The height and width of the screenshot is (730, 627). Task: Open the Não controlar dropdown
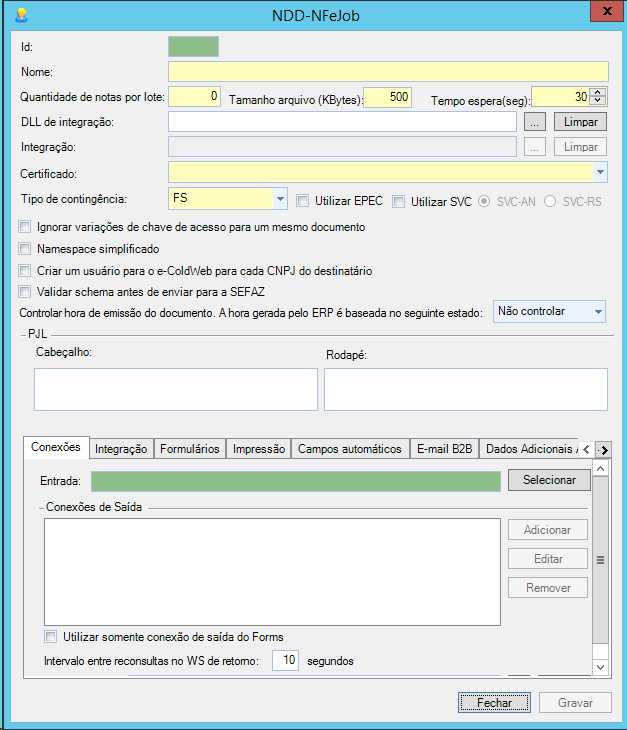(549, 311)
